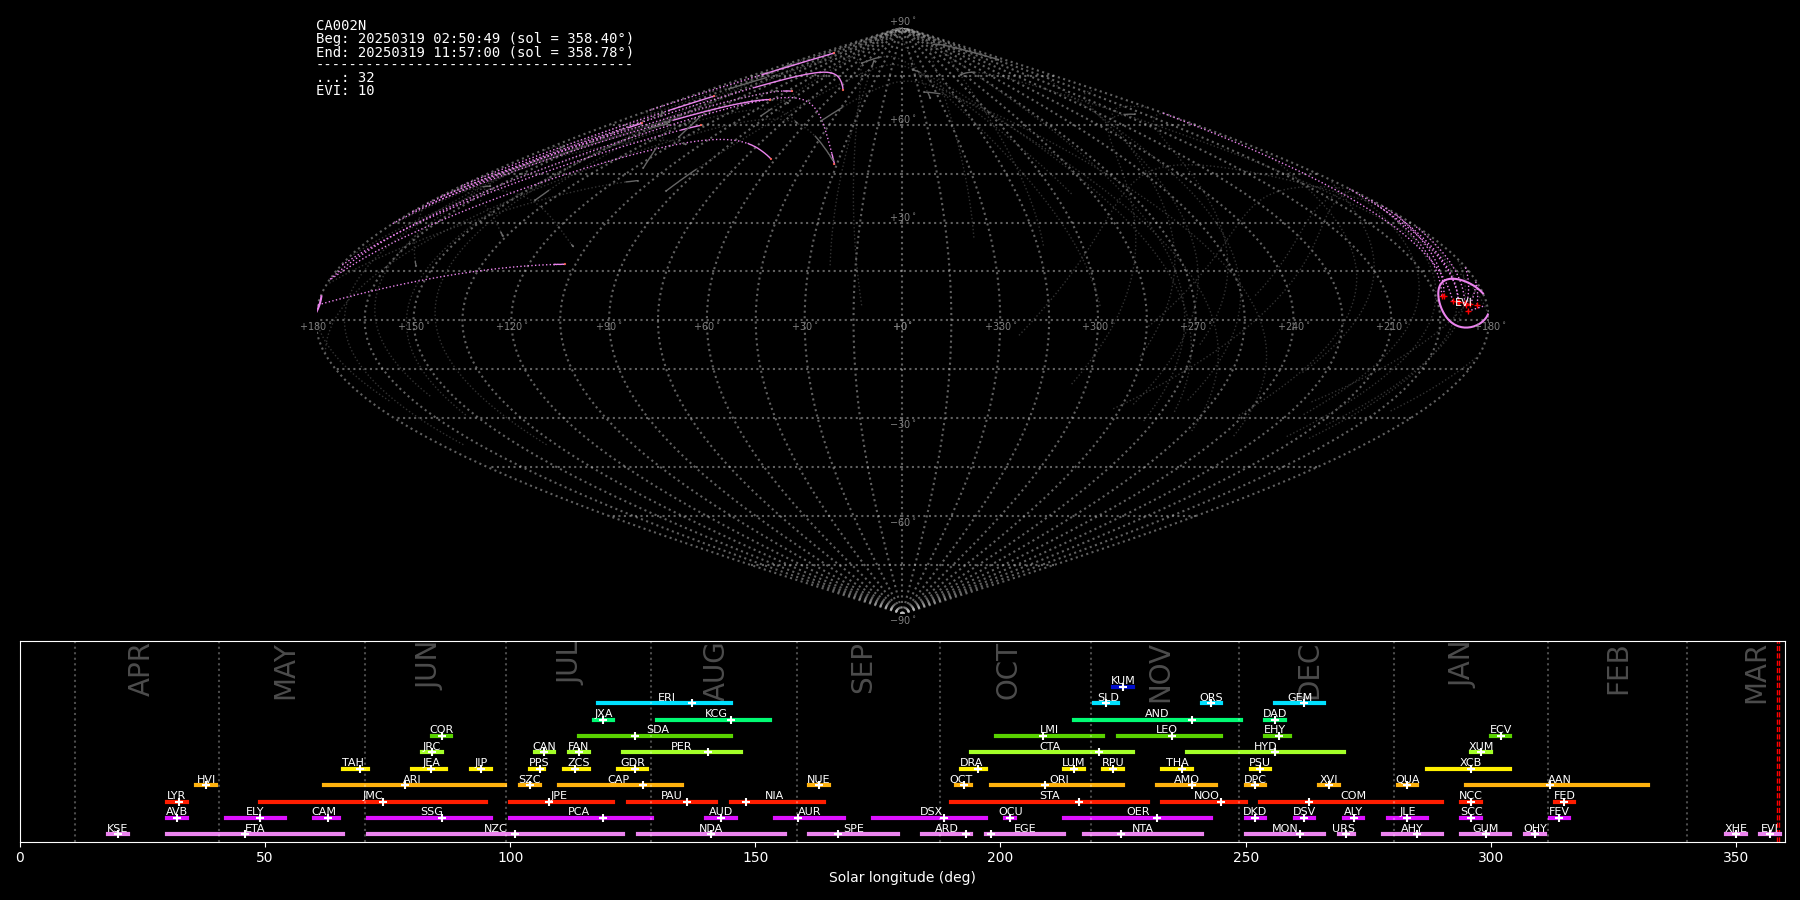This screenshot has width=1800, height=900.
Task: Select the FEB month label
Action: [1618, 671]
